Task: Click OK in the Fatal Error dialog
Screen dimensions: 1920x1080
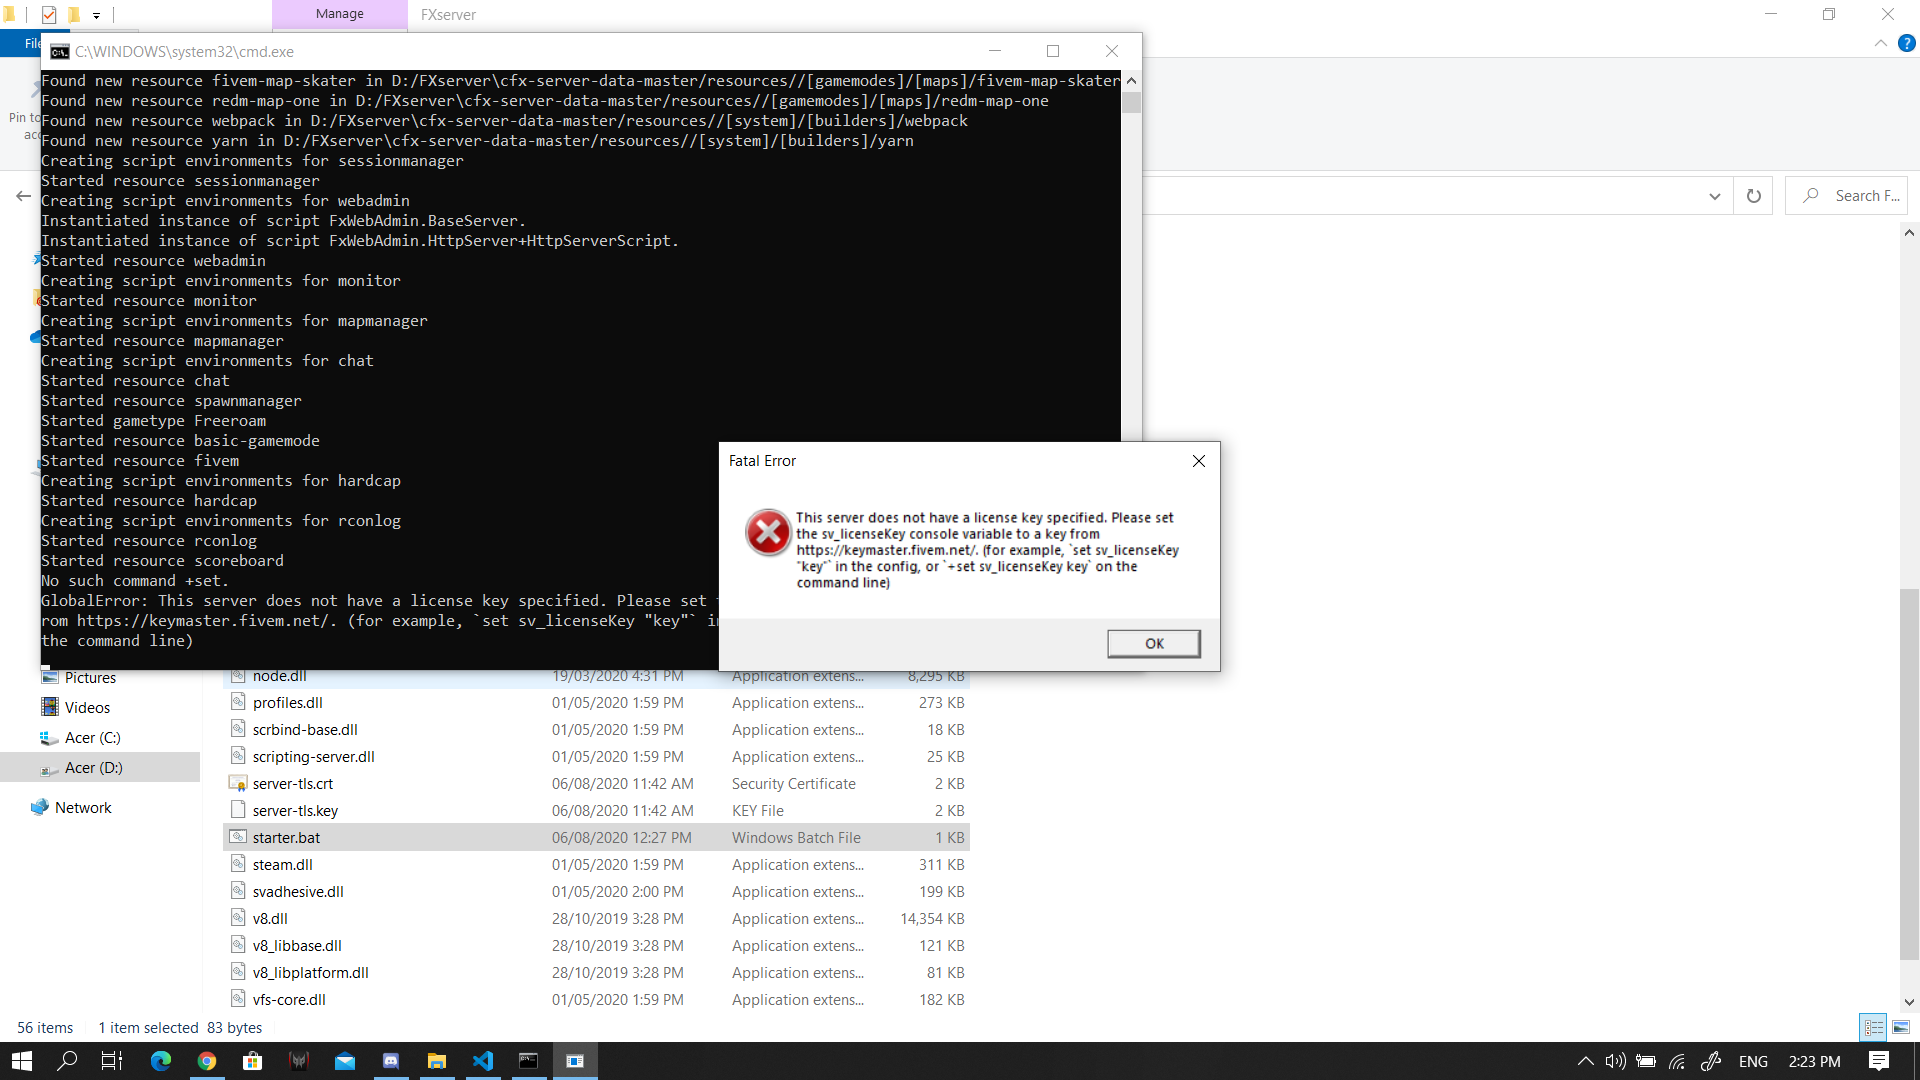Action: pyautogui.click(x=1153, y=643)
